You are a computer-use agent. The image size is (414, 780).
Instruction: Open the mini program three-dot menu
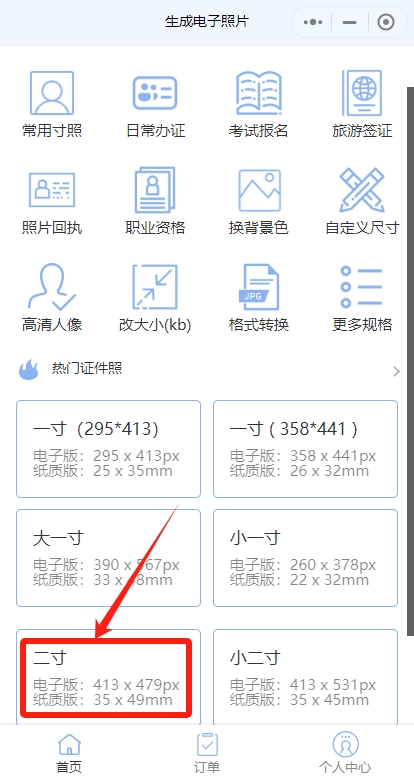312,22
